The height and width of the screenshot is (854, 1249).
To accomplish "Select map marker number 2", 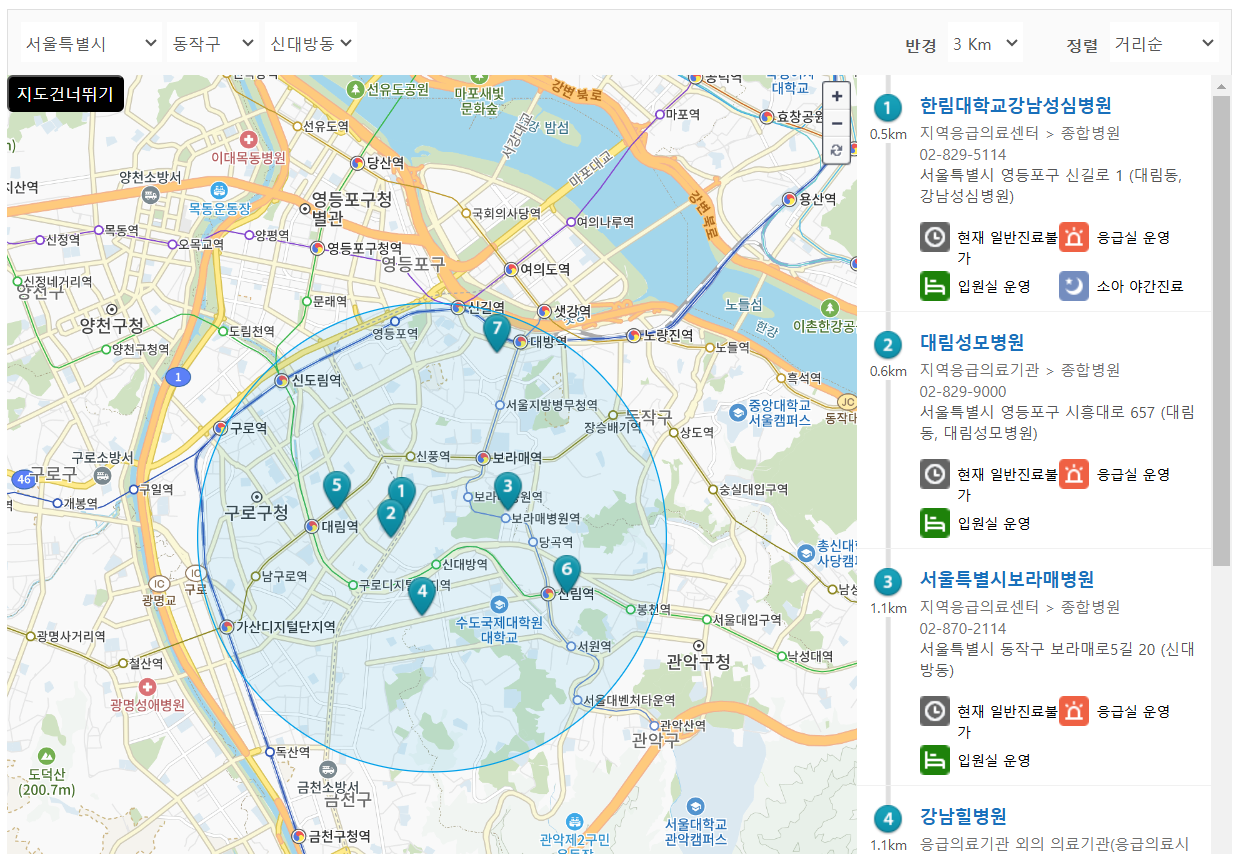I will click(x=391, y=518).
